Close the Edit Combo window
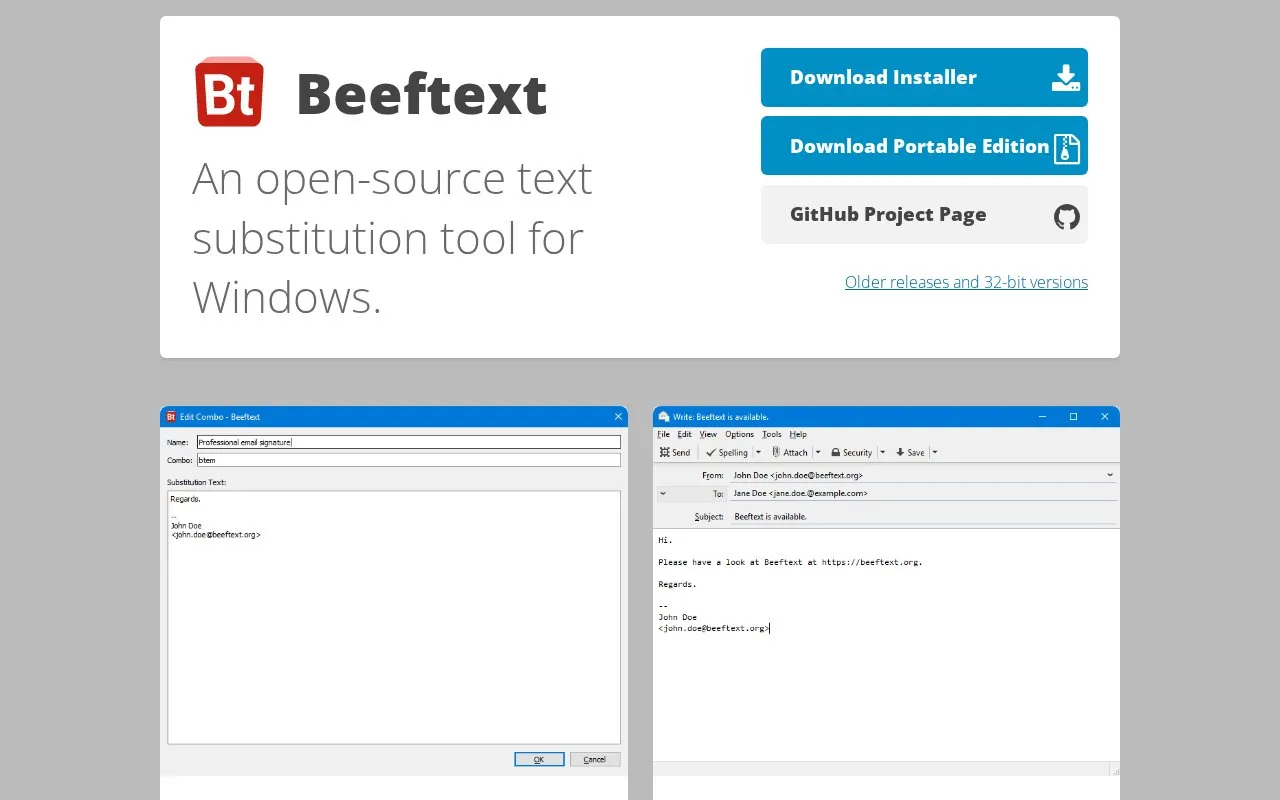Screen dimensions: 1280x800 [x=617, y=416]
